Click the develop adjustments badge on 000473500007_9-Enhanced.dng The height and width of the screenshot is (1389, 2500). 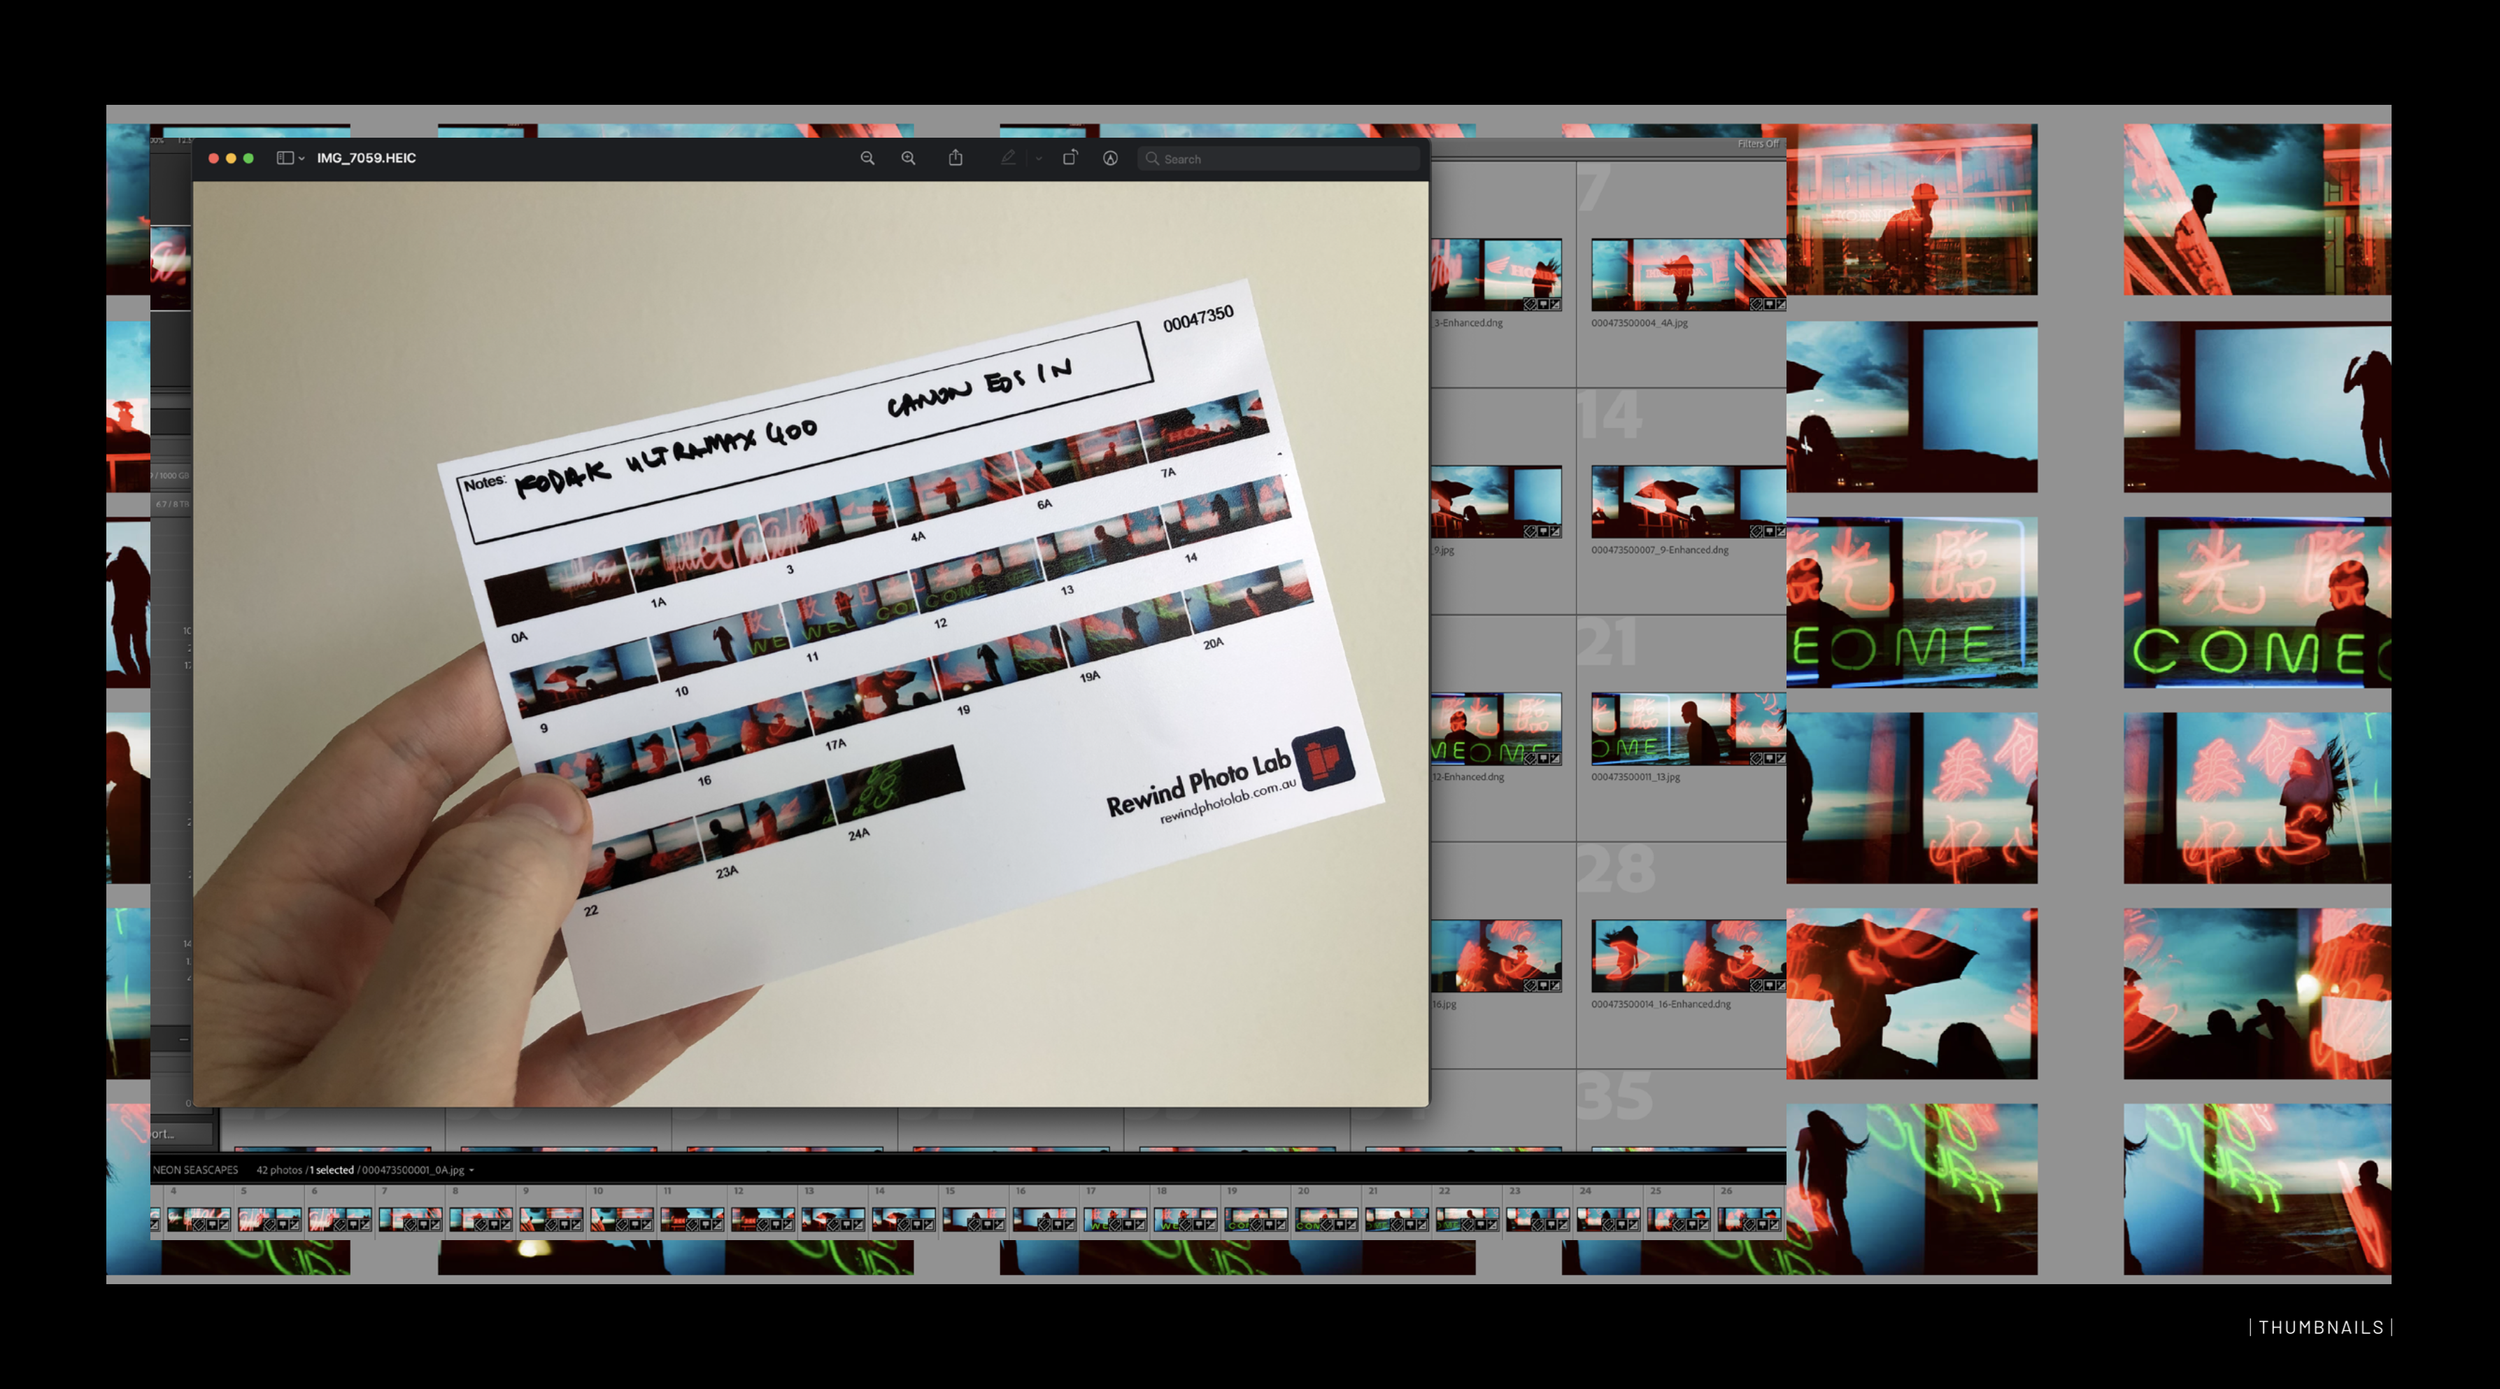1781,531
